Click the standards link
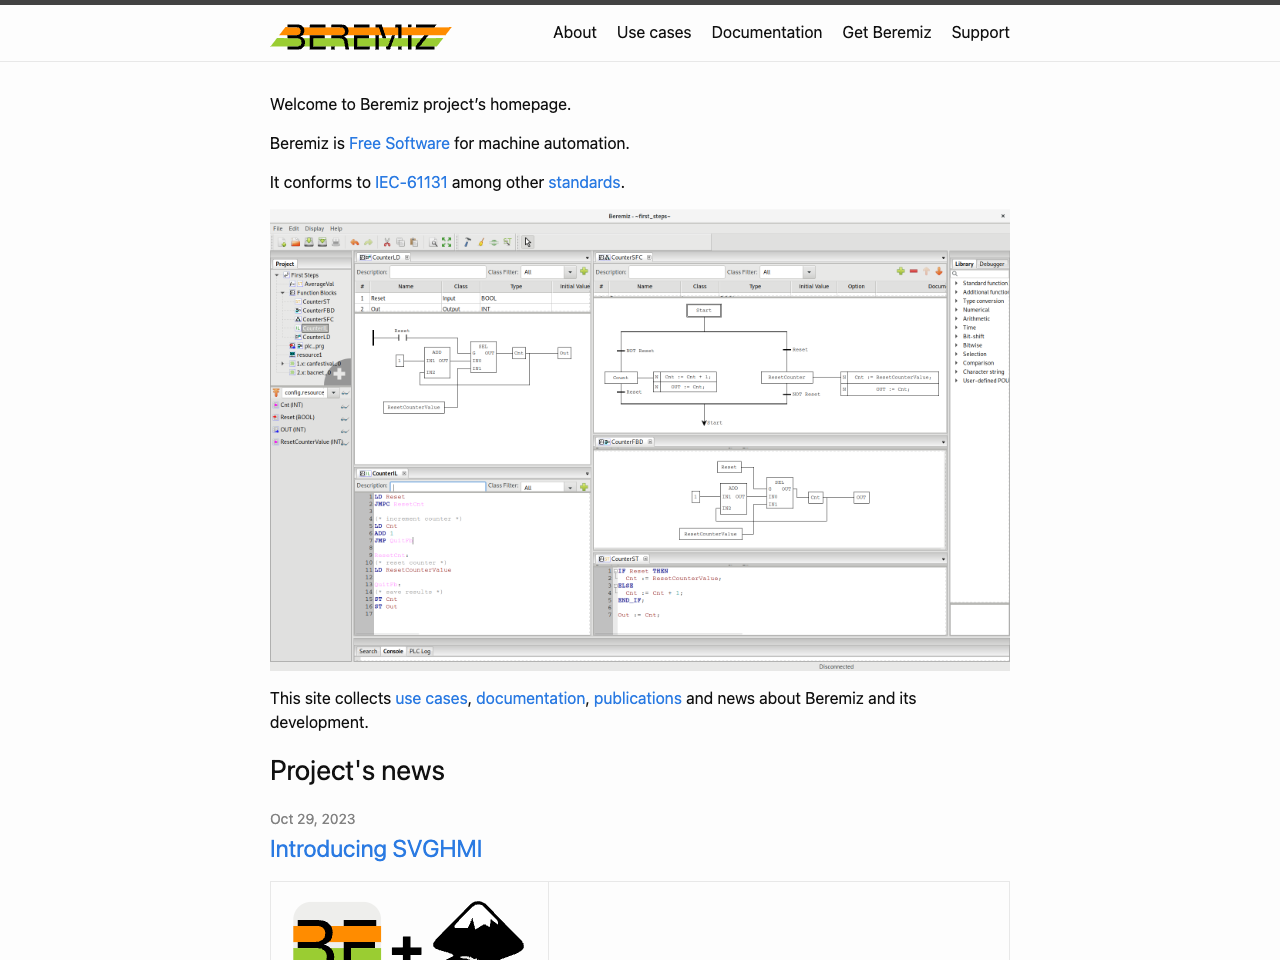 coord(584,182)
